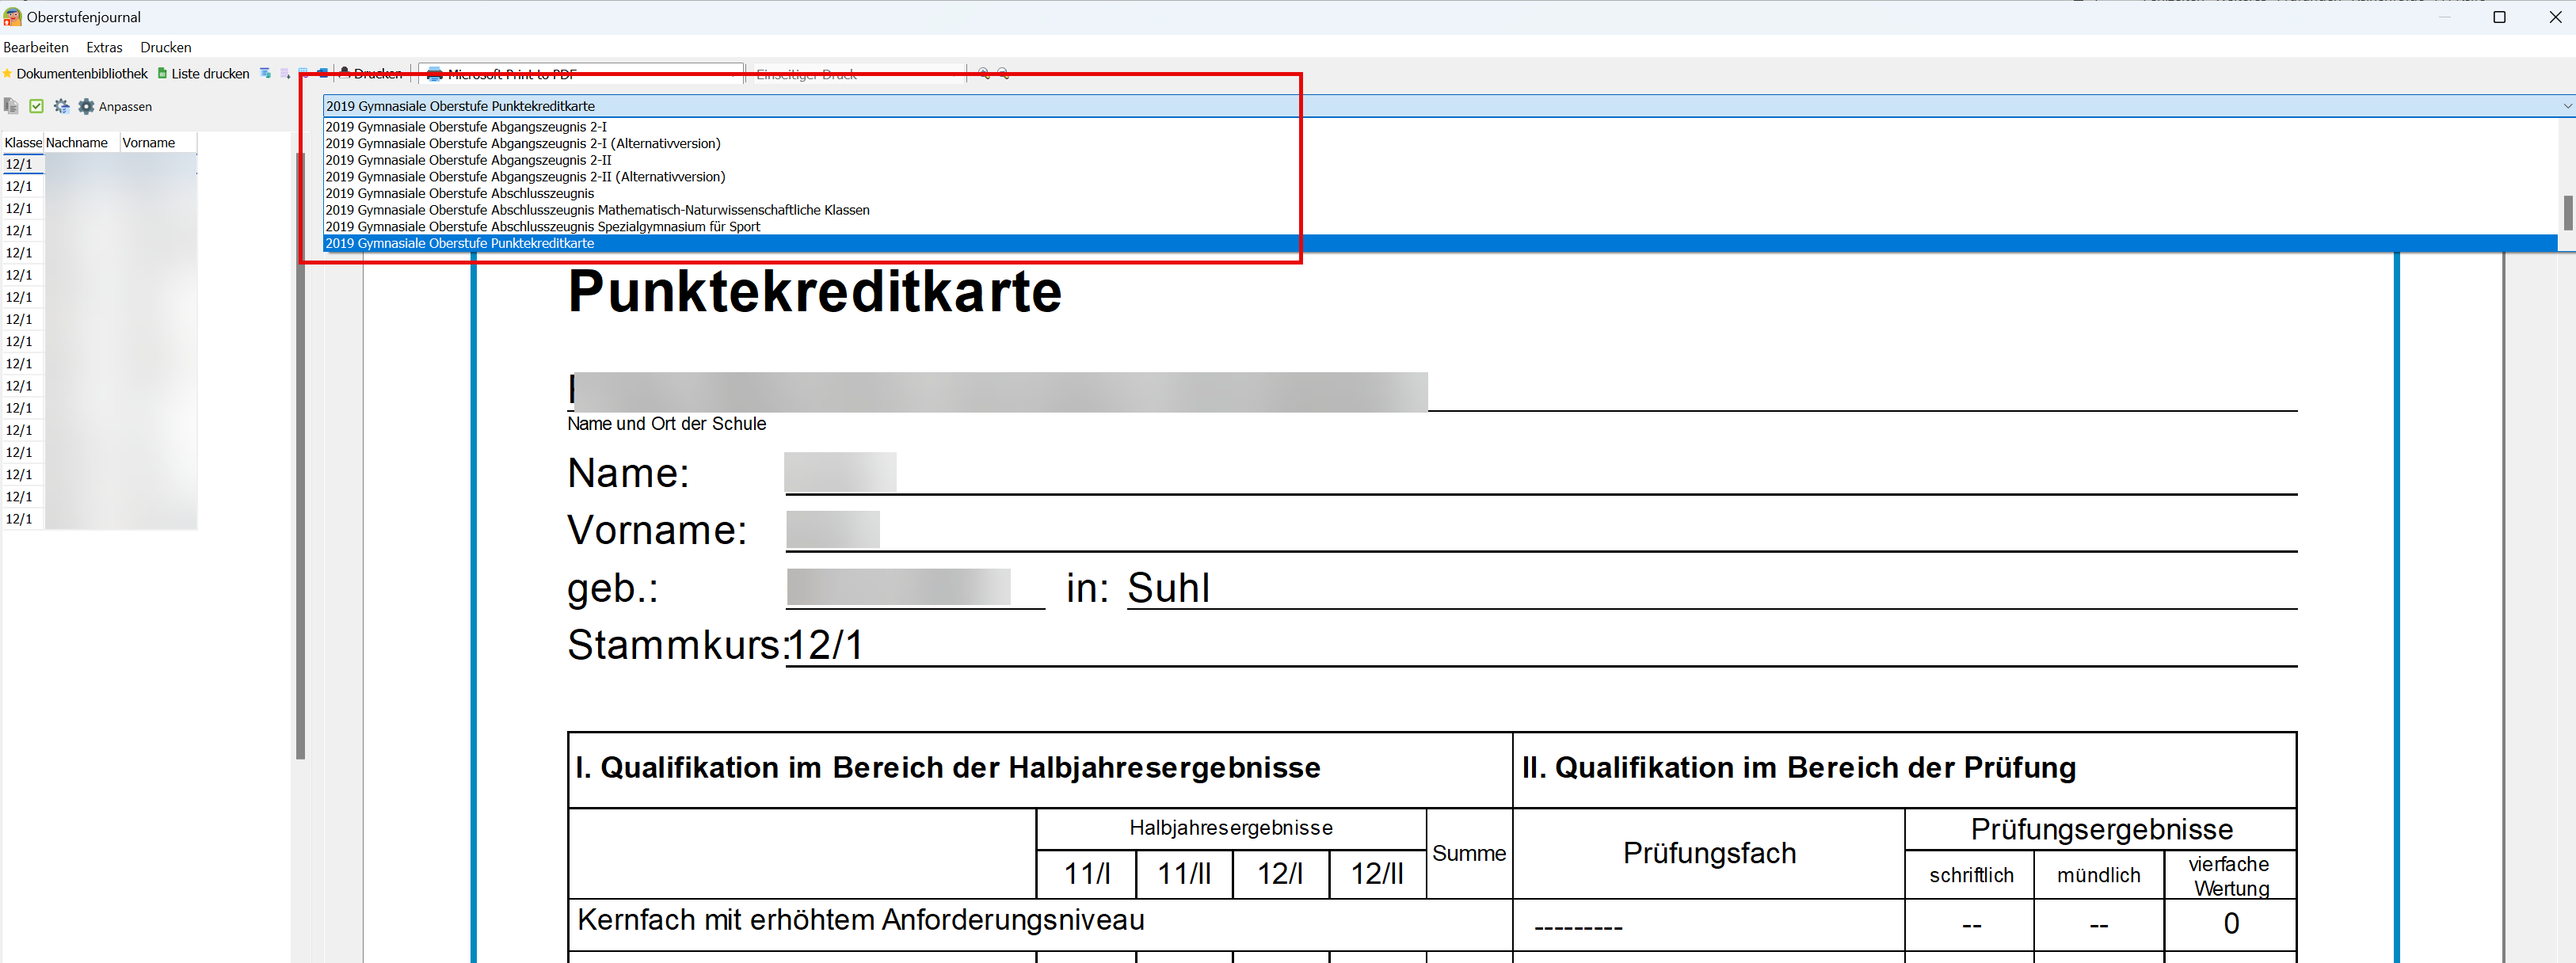Image resolution: width=2576 pixels, height=963 pixels.
Task: Maximize the Oberstufenjournal window
Action: coord(2499,17)
